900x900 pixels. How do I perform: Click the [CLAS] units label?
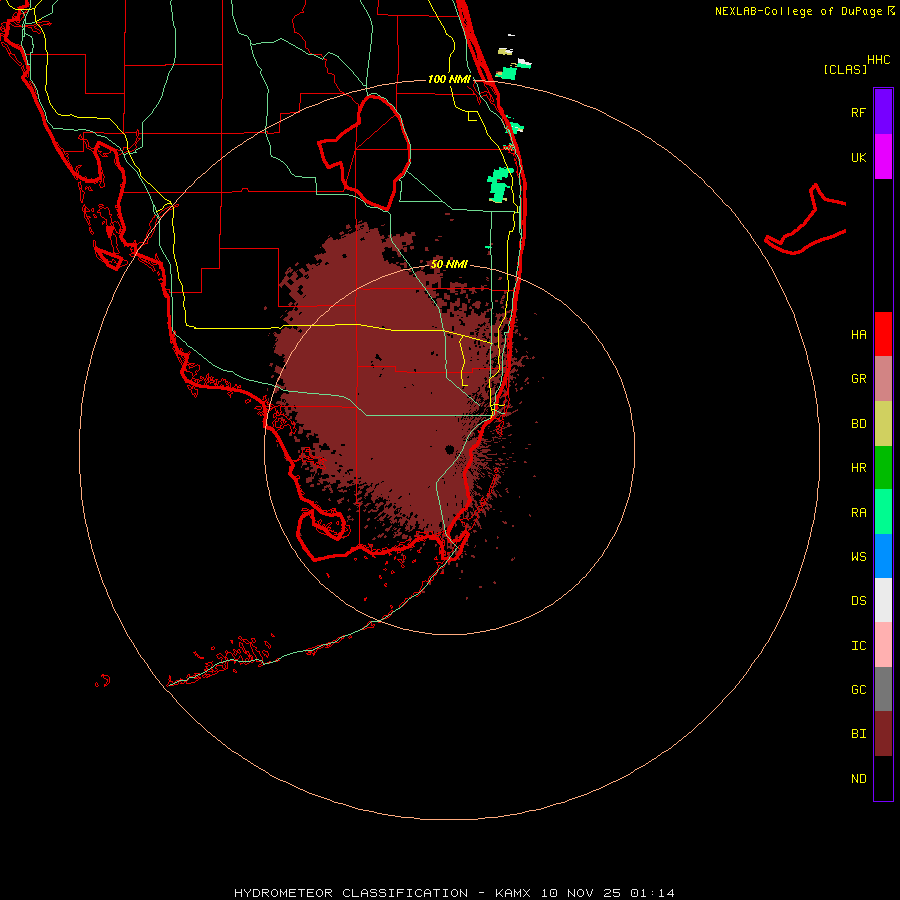[x=845, y=69]
